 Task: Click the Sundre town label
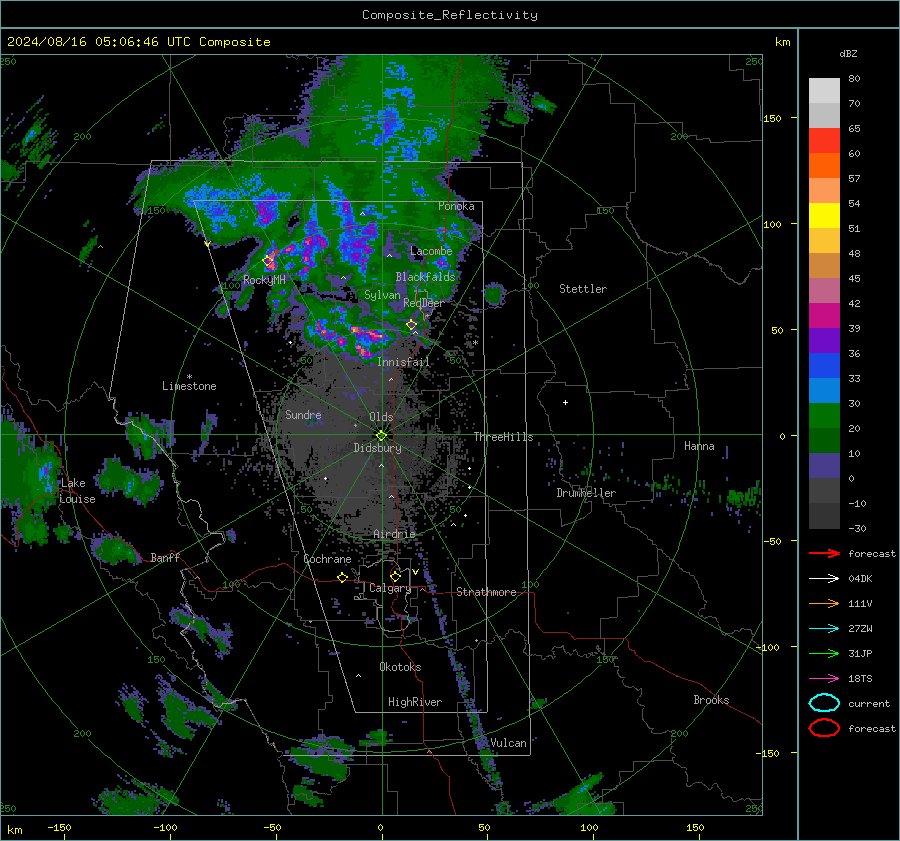(303, 414)
